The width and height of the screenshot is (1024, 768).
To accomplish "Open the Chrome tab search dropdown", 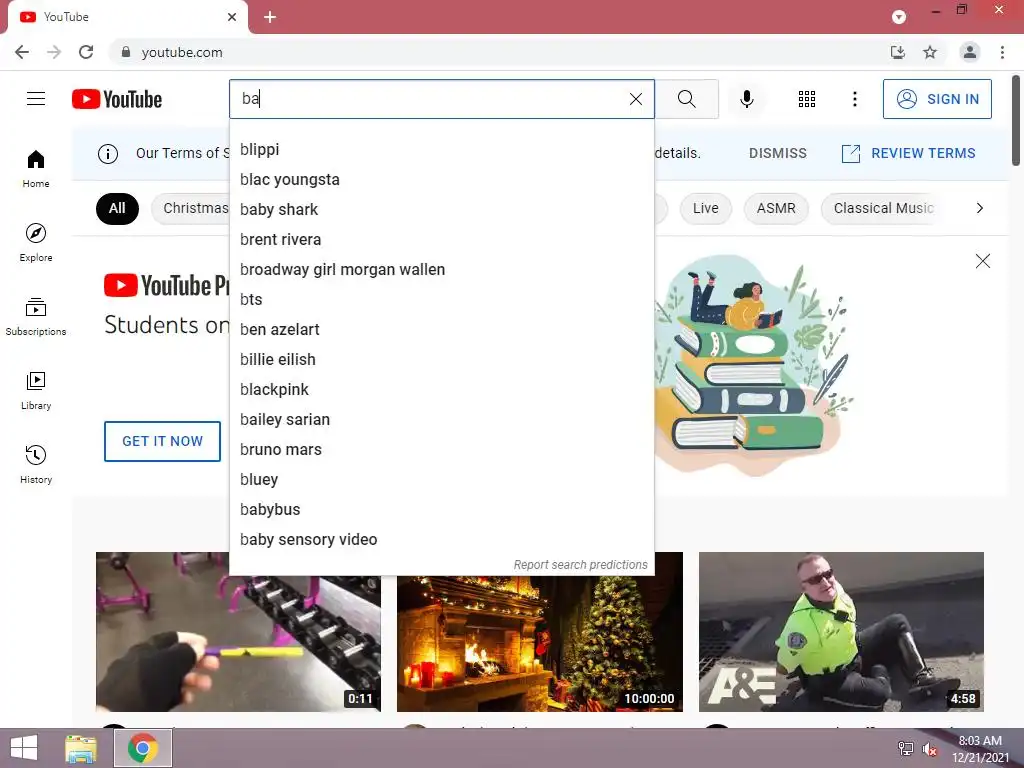I will pyautogui.click(x=899, y=17).
